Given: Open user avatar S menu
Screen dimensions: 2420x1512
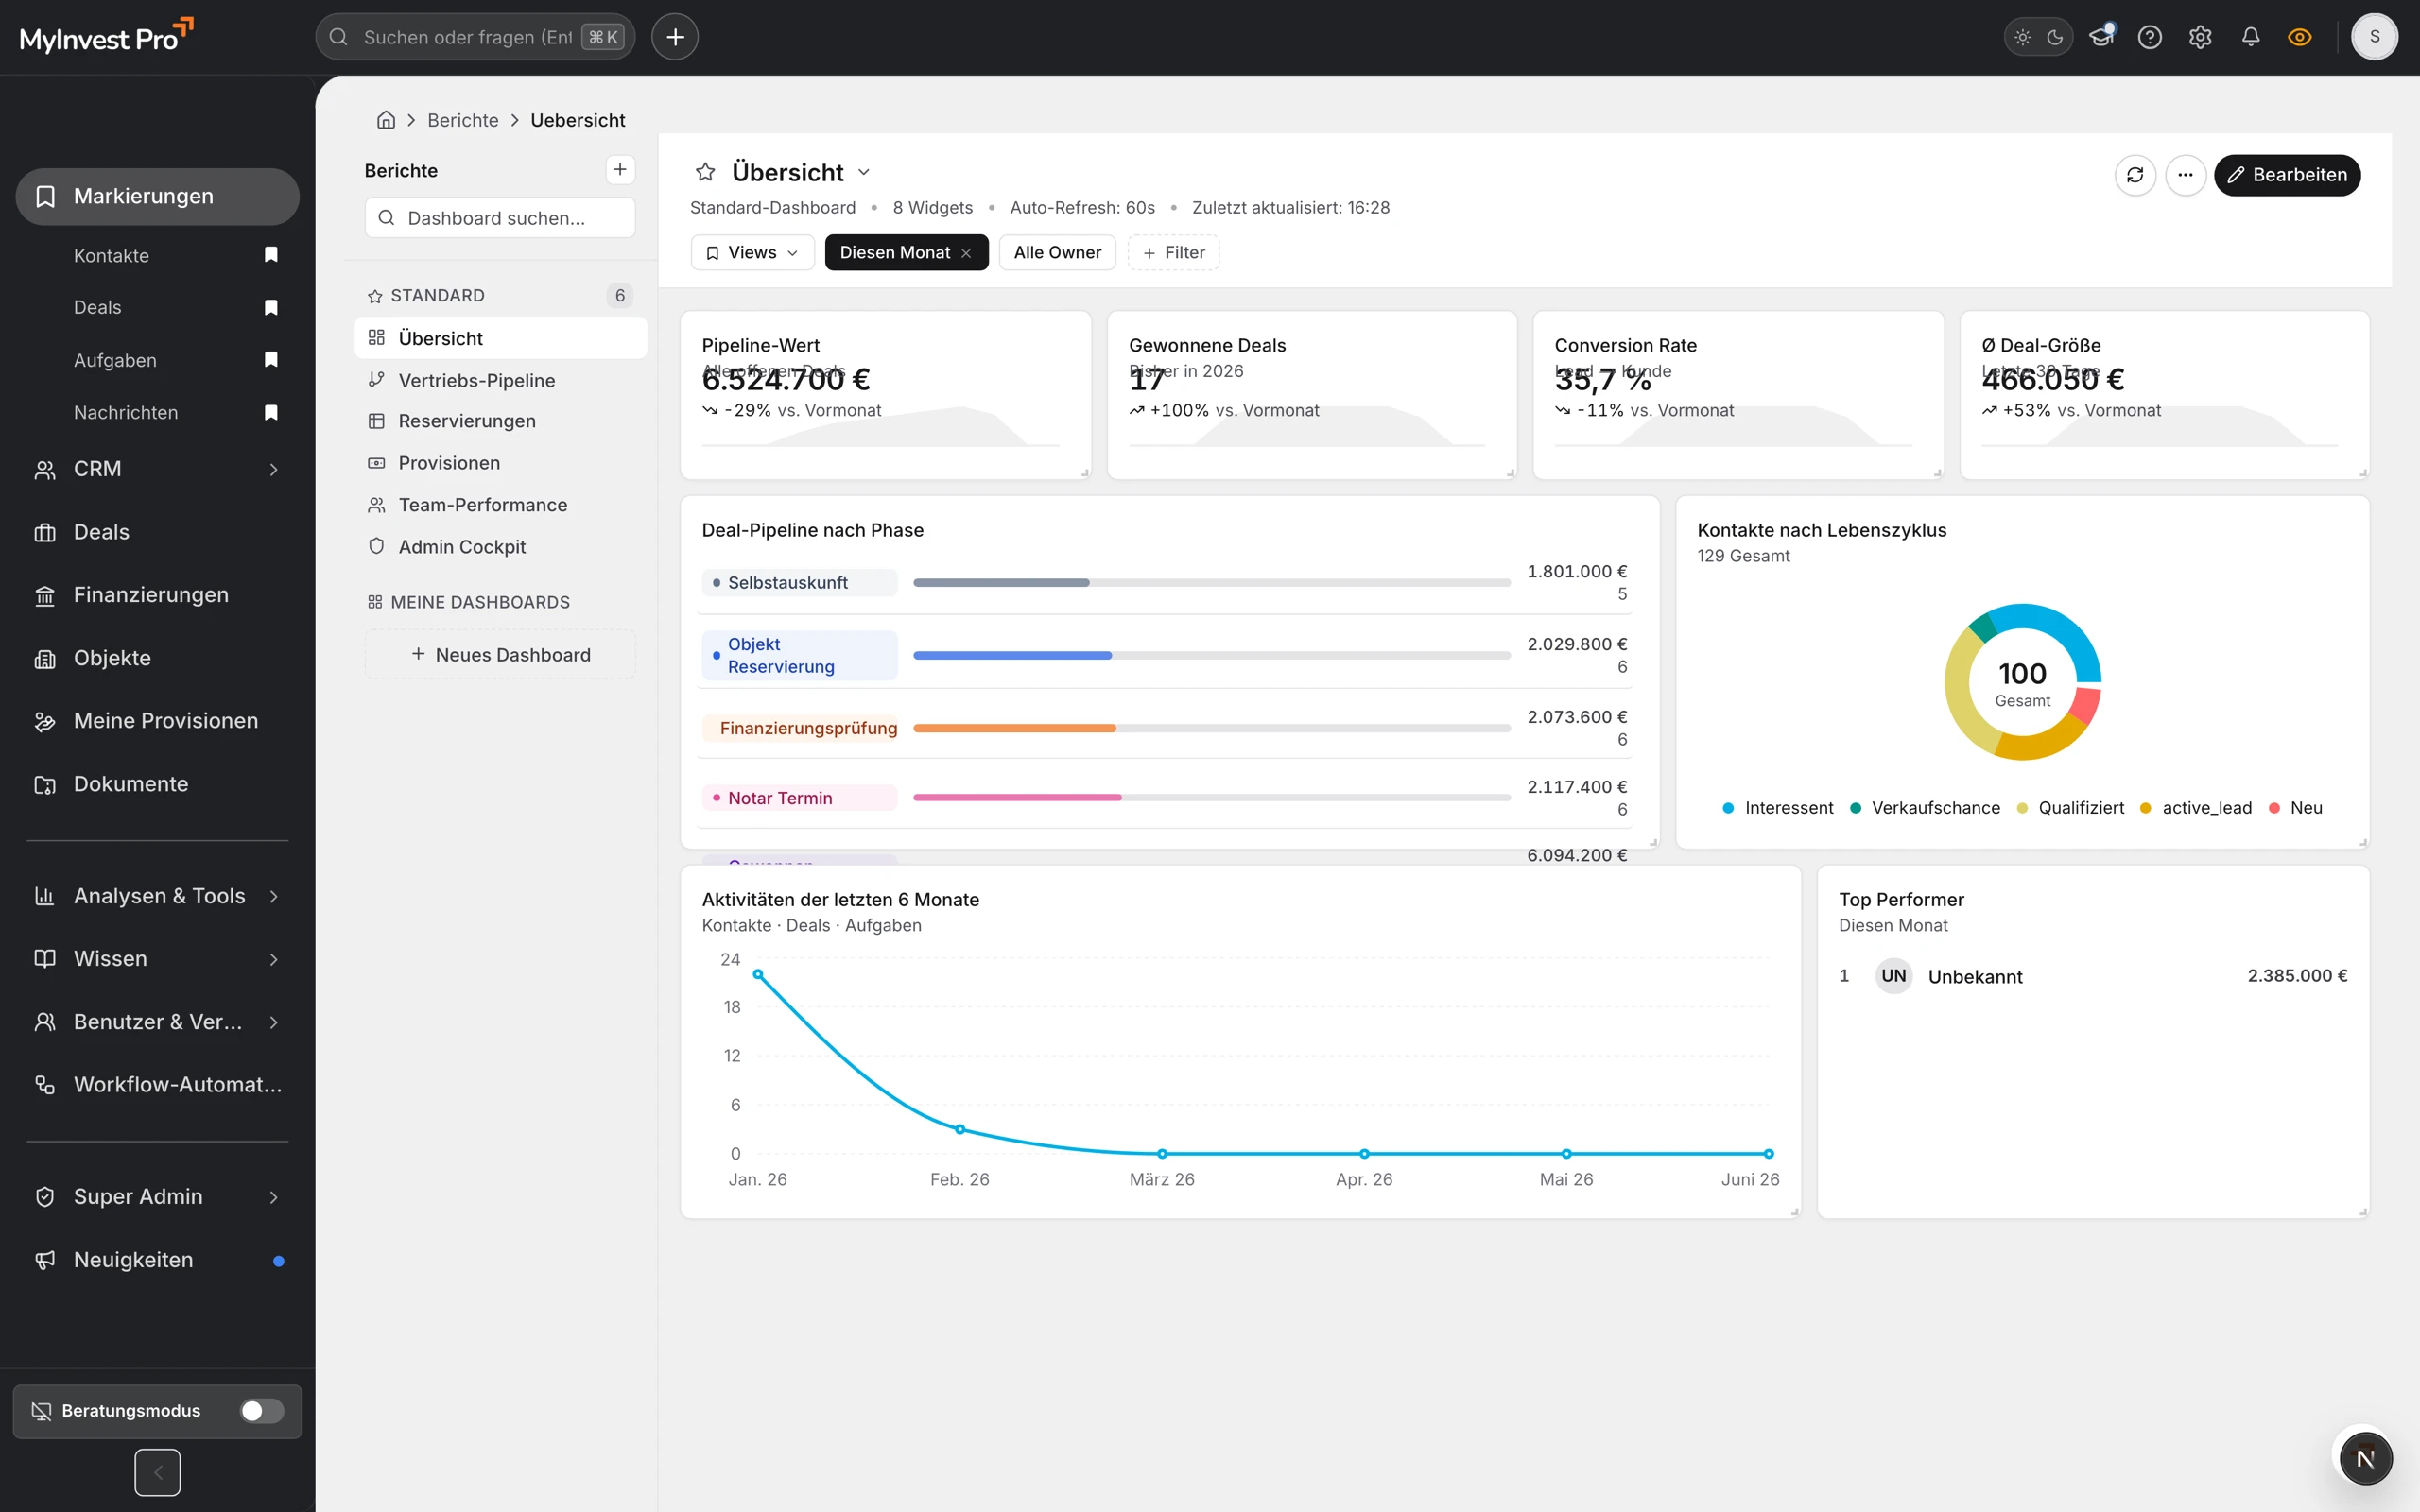Looking at the screenshot, I should click(x=2374, y=37).
